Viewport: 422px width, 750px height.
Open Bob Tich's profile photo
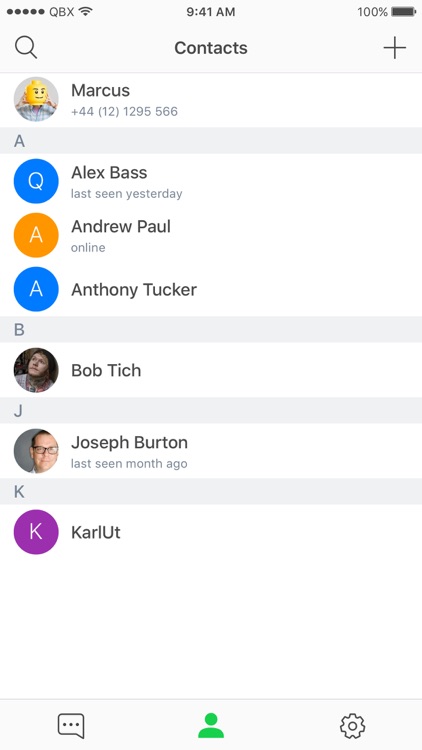pyautogui.click(x=36, y=370)
